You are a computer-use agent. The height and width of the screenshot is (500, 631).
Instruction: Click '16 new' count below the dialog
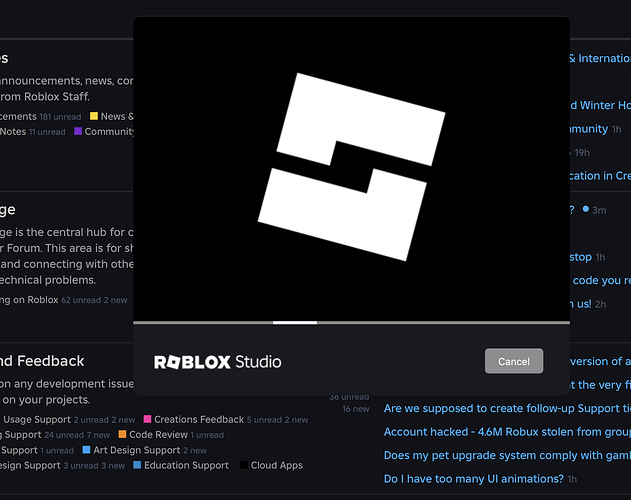(x=356, y=409)
